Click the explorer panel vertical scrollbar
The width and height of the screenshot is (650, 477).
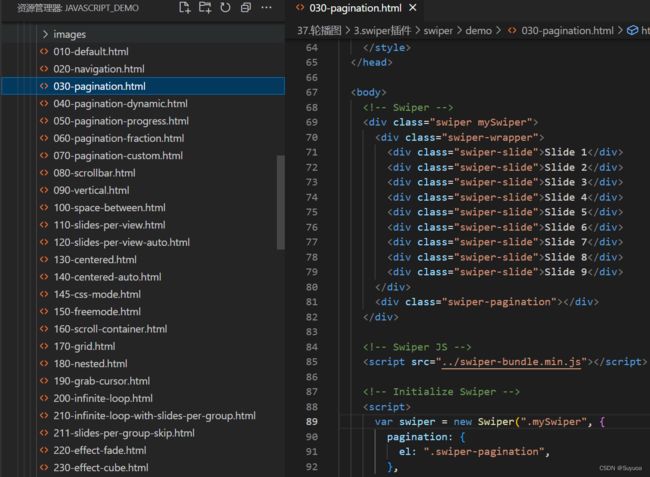pos(281,203)
